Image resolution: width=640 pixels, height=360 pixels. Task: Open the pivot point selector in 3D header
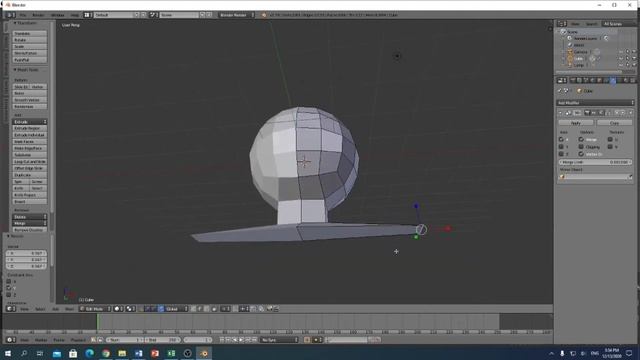(131, 309)
